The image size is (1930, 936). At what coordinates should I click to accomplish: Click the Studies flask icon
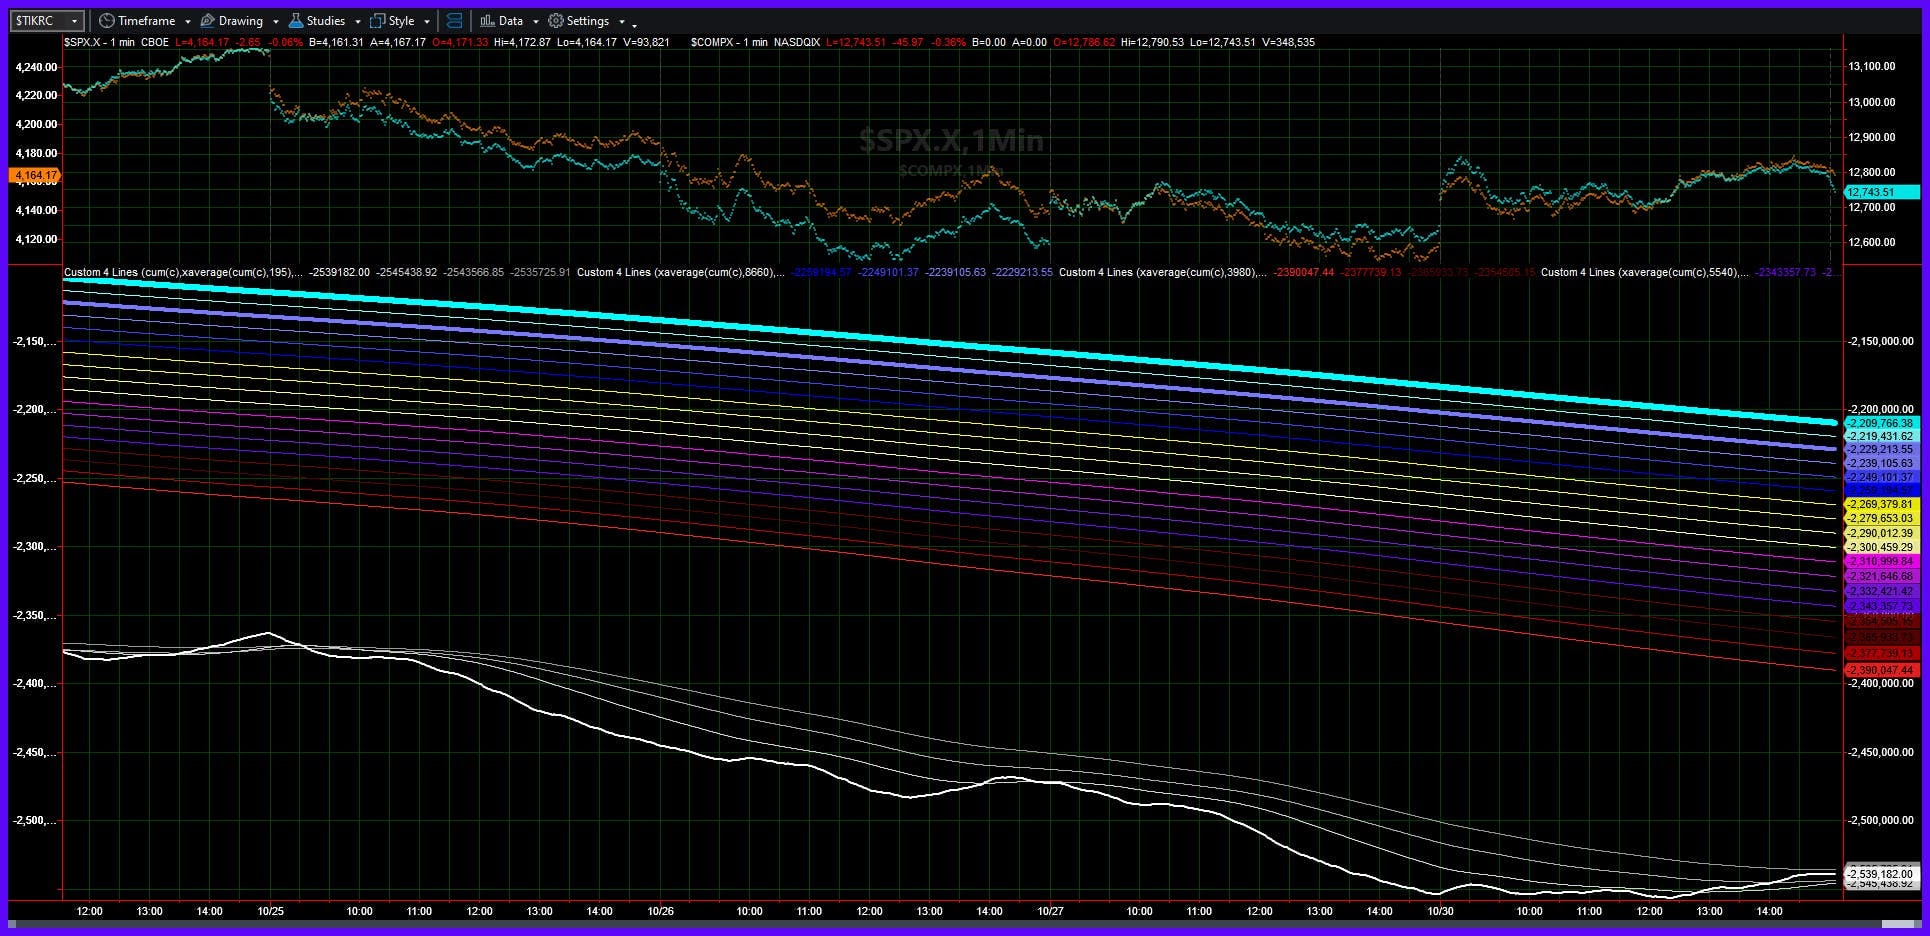click(x=296, y=20)
